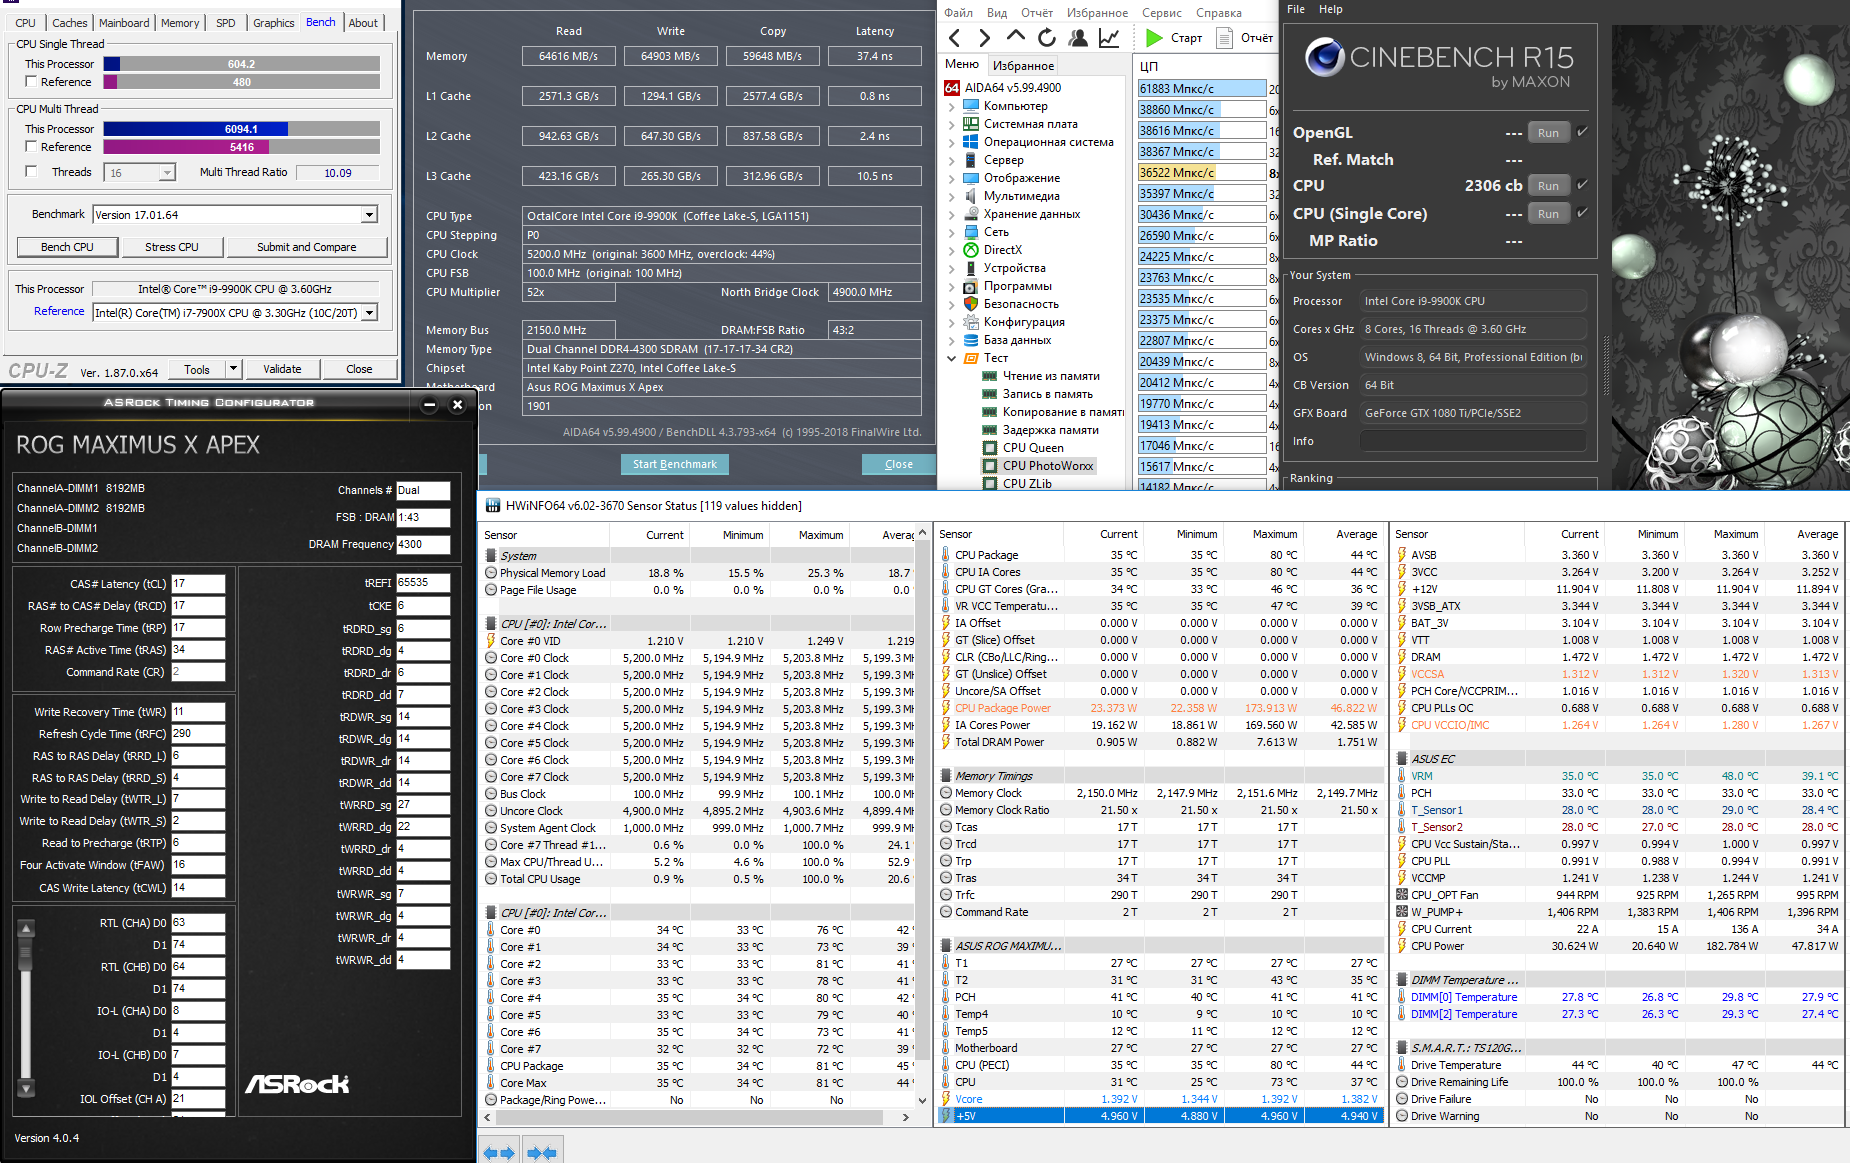Open the Сервис menu in AIDA64

click(1162, 13)
